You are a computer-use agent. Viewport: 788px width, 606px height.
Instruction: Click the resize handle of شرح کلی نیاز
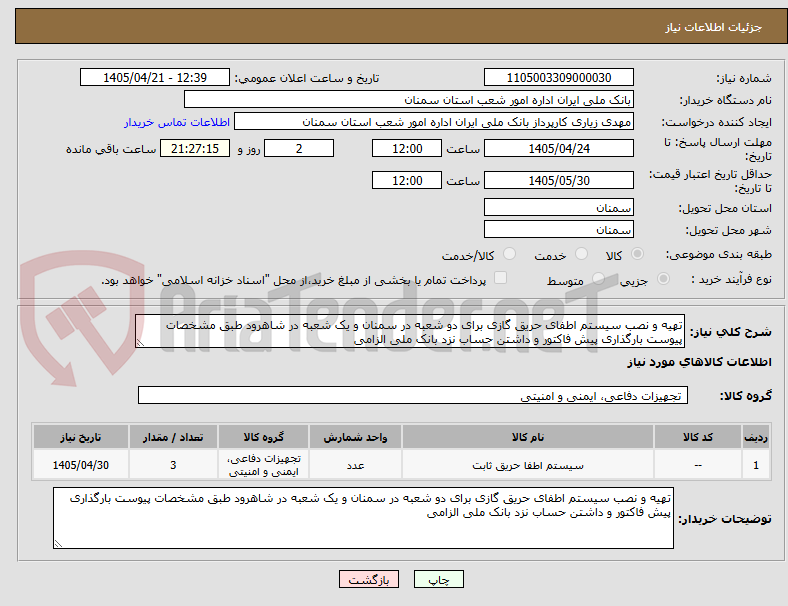click(140, 343)
